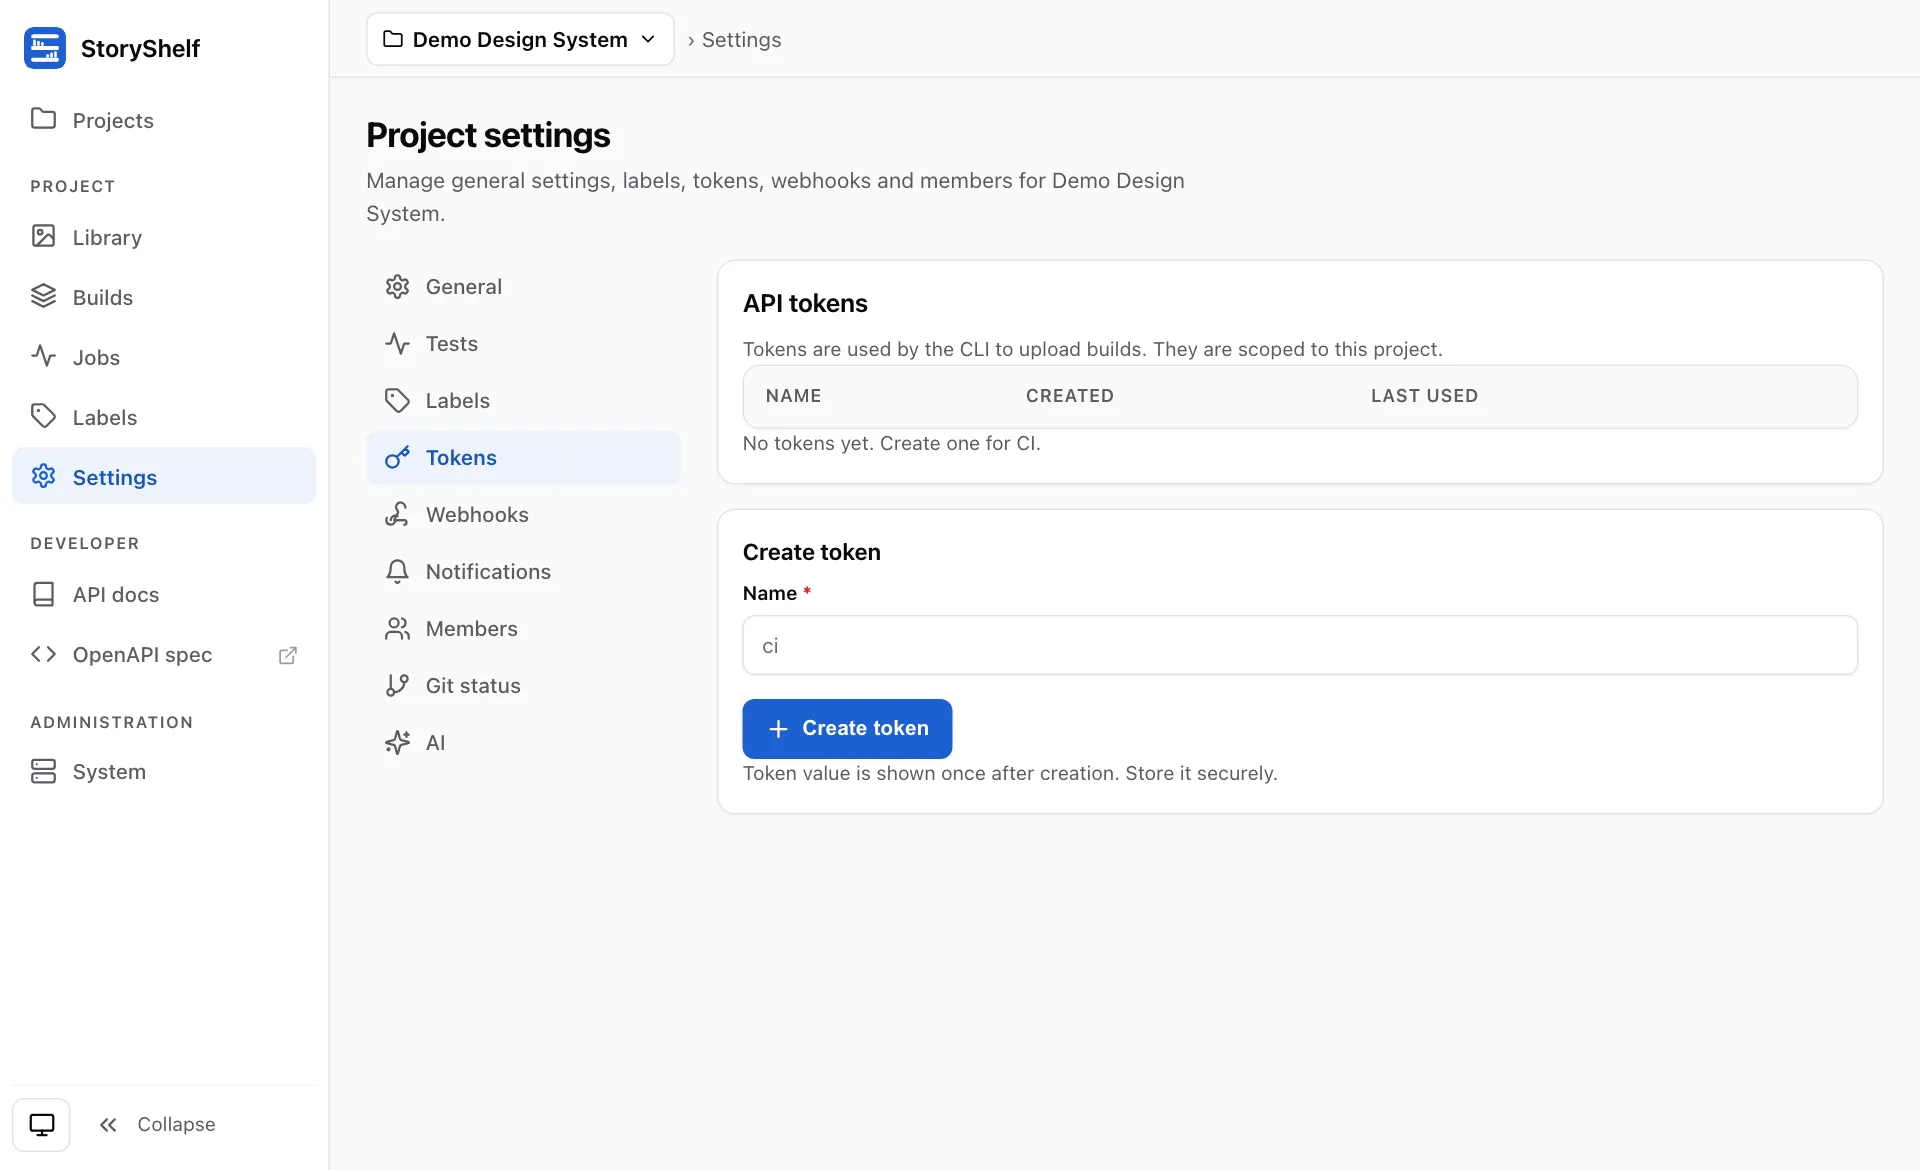This screenshot has height=1170, width=1920.
Task: Select the Tokens settings tab
Action: 523,457
